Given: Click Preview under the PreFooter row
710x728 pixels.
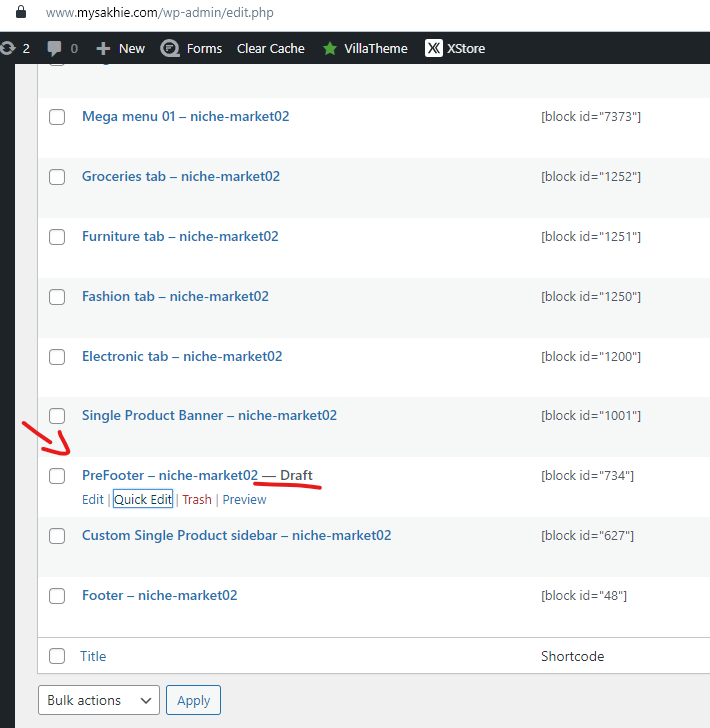Looking at the screenshot, I should (244, 500).
